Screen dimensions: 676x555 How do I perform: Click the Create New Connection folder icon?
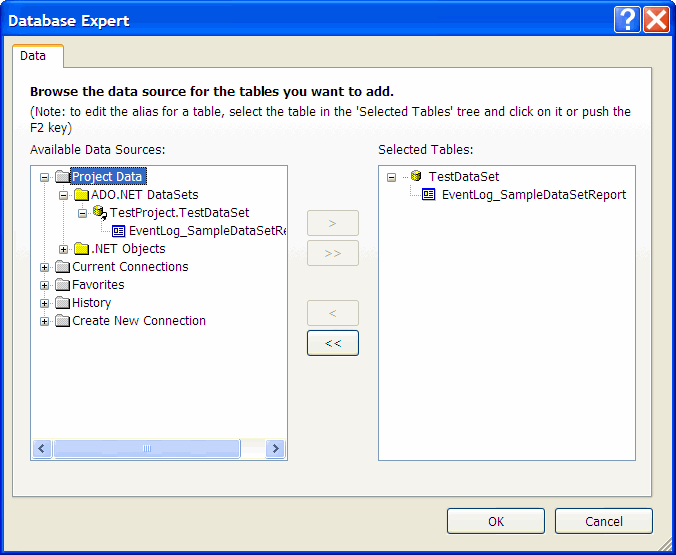click(x=62, y=321)
